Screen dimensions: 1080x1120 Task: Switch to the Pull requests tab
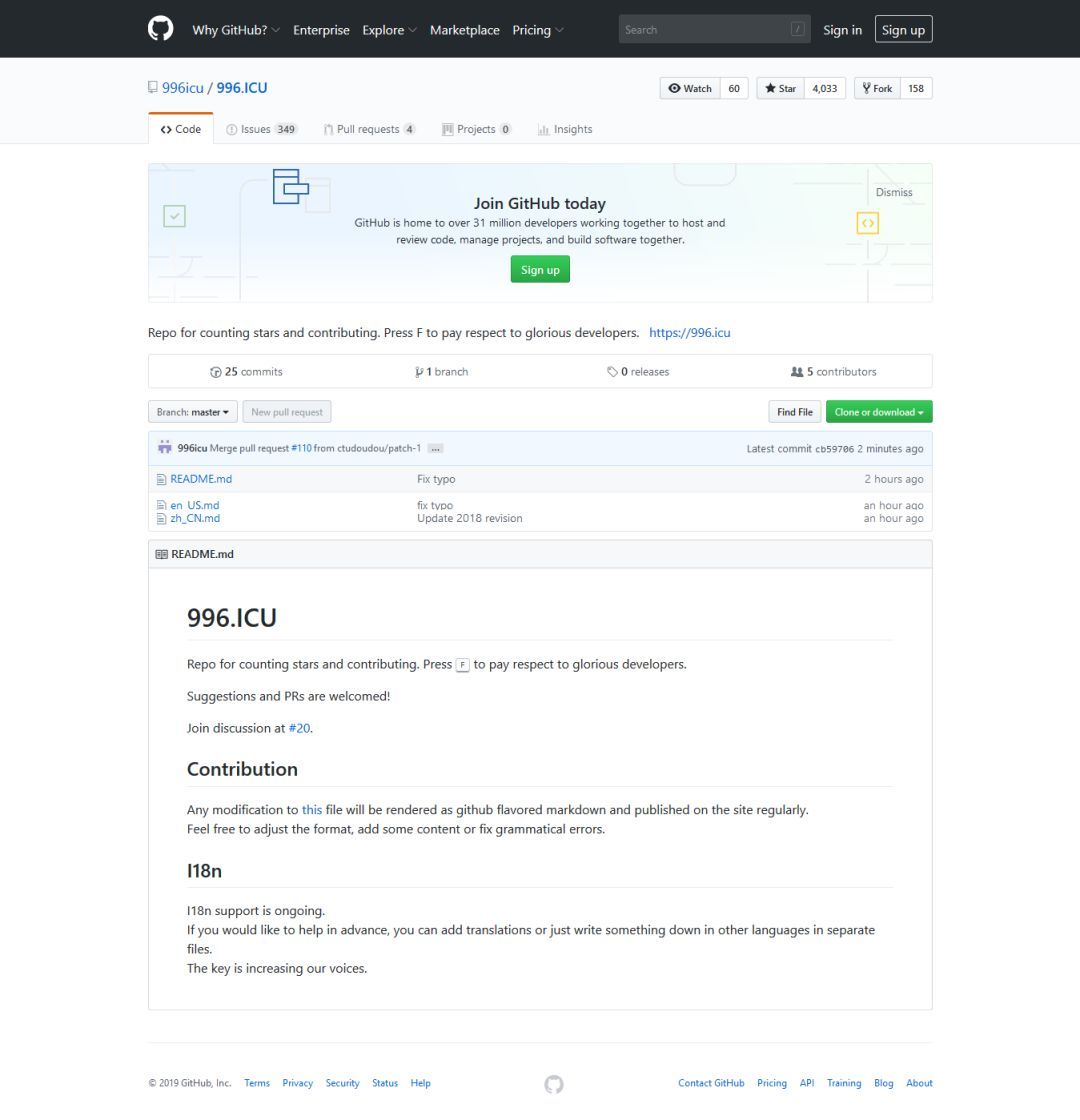coord(369,129)
